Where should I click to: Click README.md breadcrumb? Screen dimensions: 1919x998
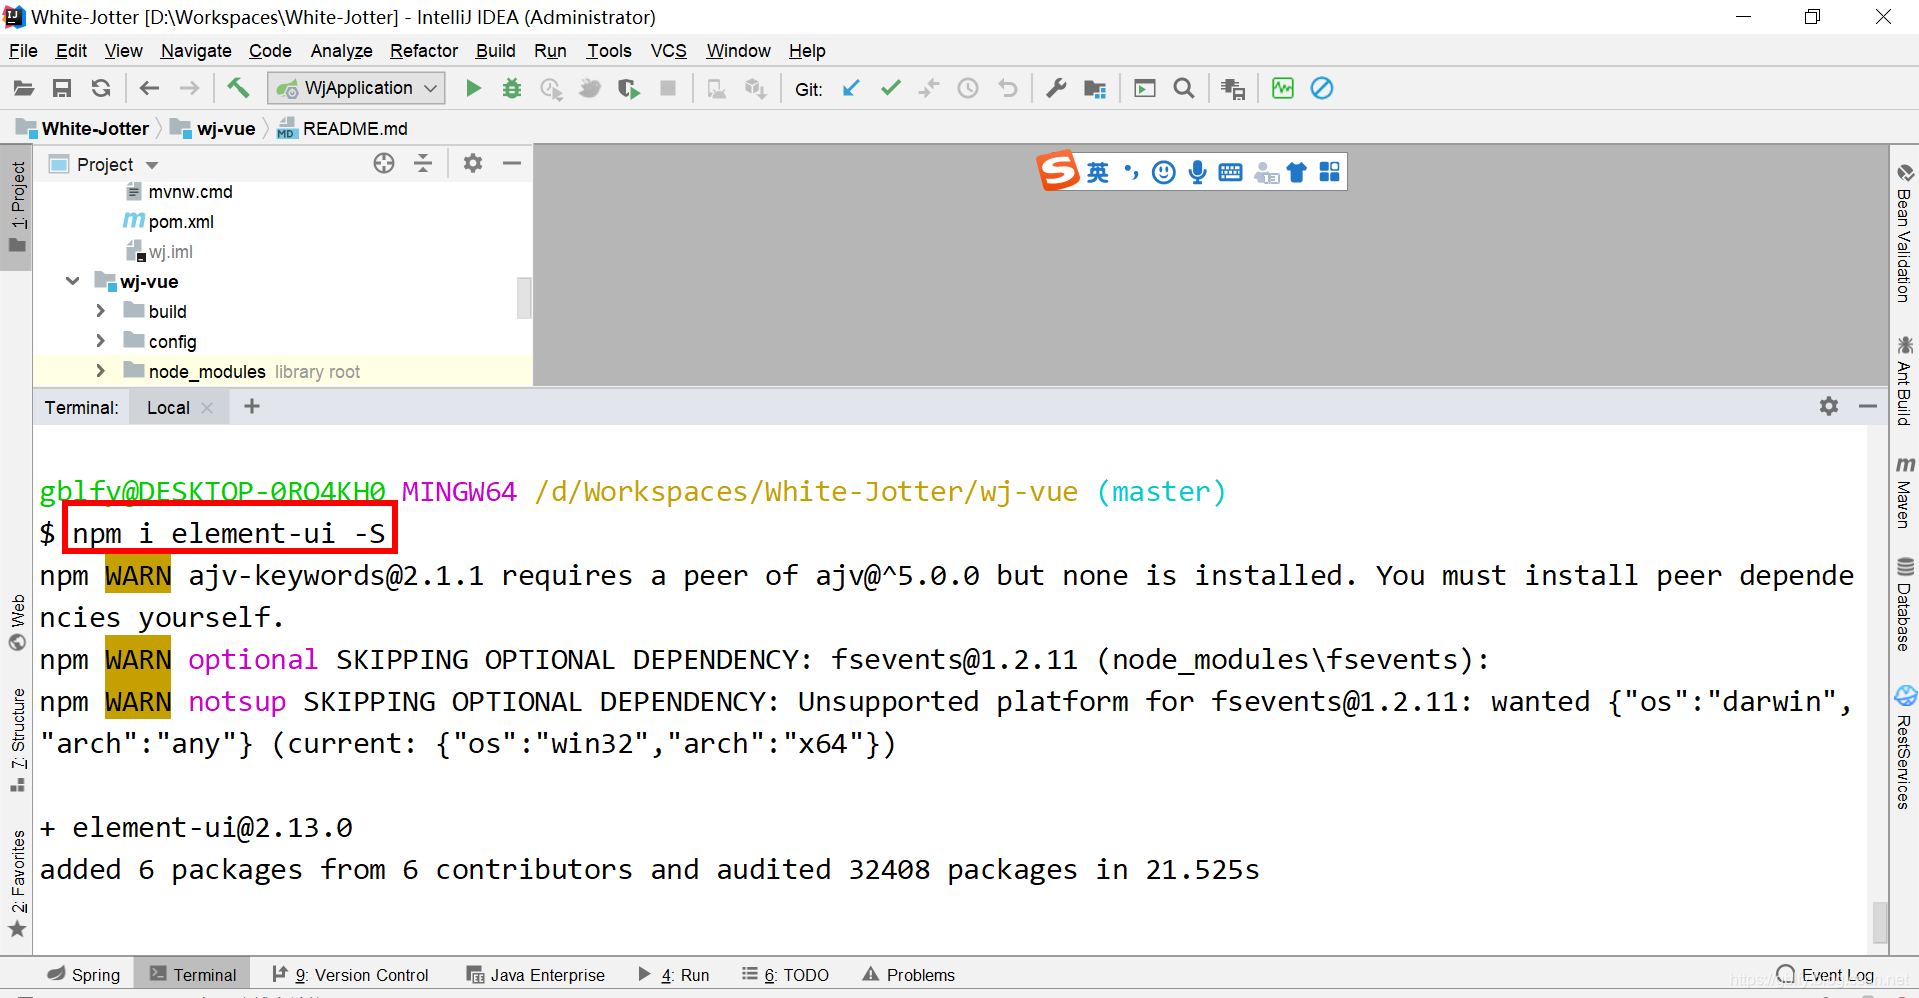click(x=355, y=129)
